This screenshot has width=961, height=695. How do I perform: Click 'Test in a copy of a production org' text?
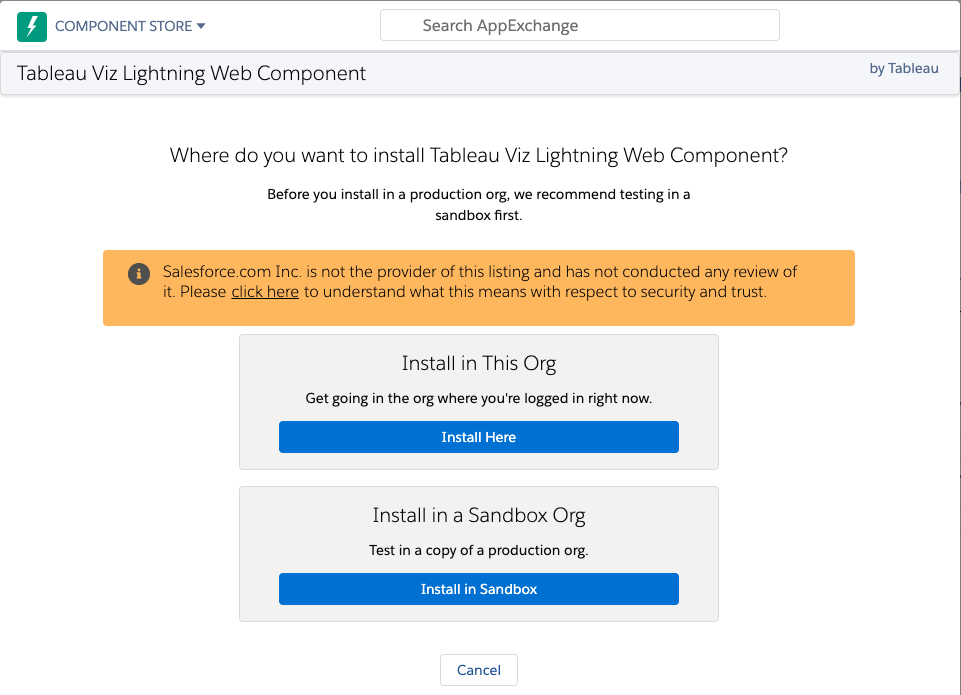pyautogui.click(x=478, y=551)
